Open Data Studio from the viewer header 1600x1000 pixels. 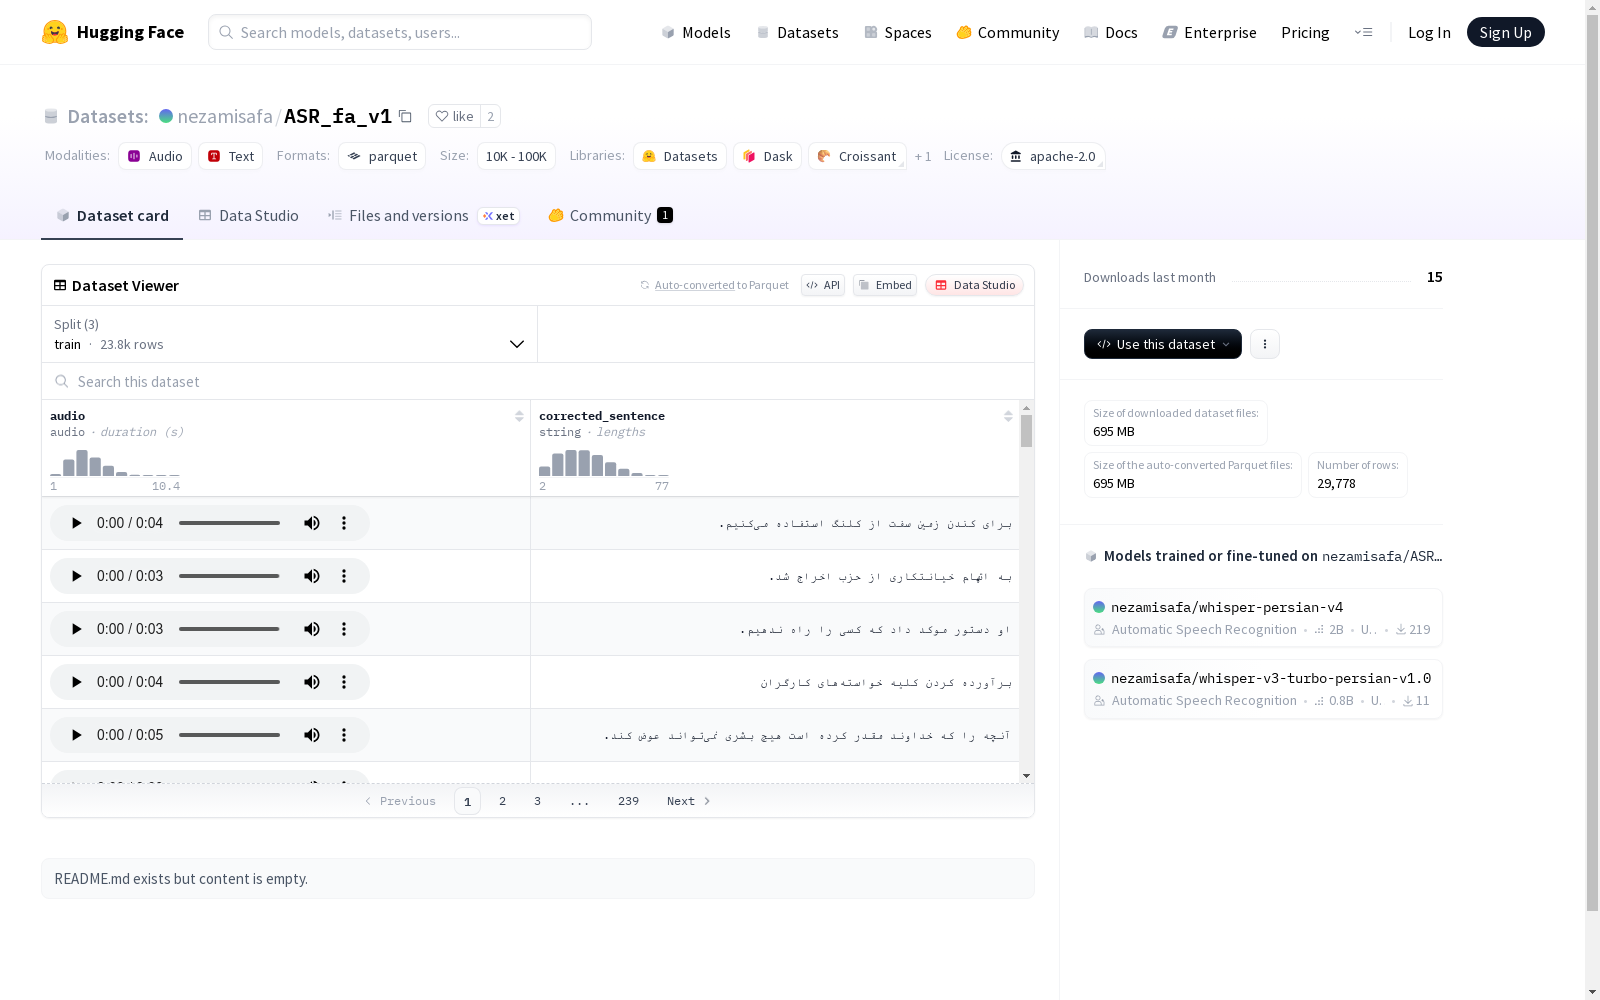click(974, 285)
